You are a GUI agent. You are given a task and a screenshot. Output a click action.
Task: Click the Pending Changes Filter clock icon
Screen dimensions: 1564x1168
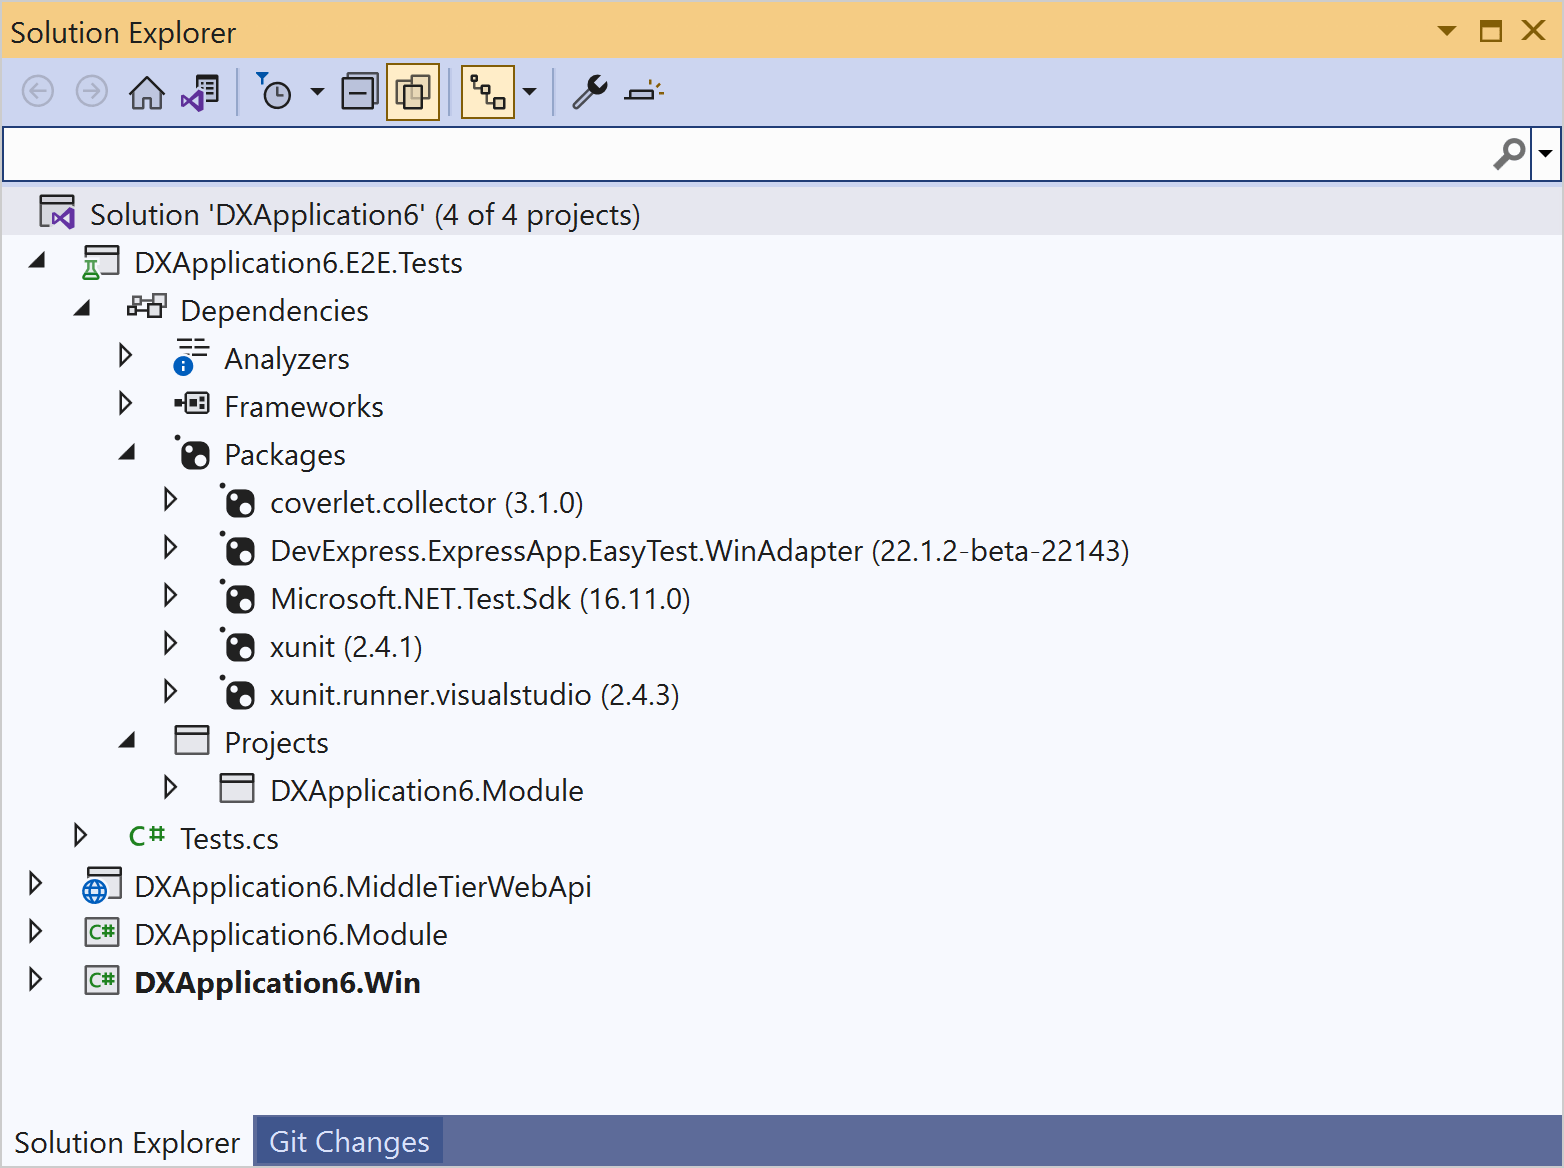tap(277, 91)
